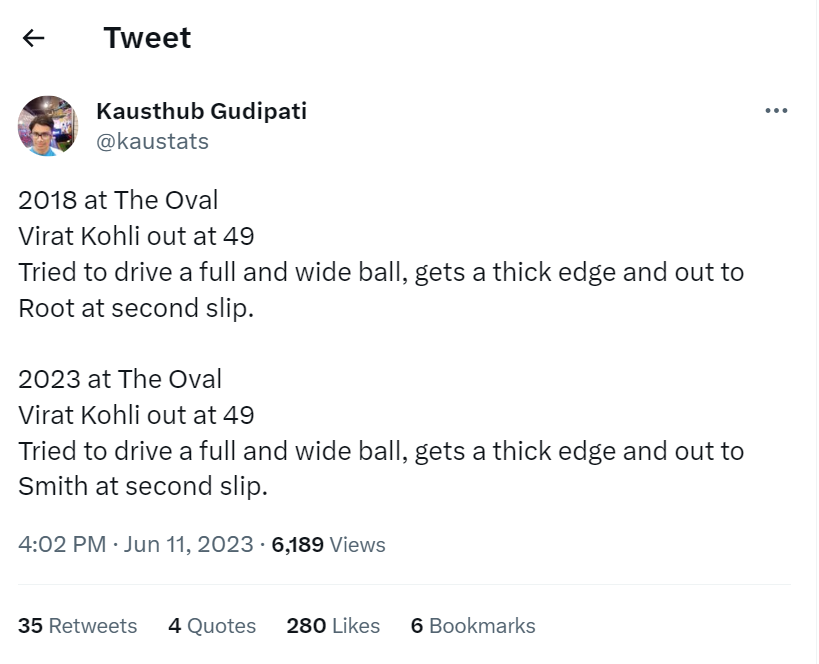819x664 pixels.
Task: Show the 35 Retweets list
Action: pos(77,625)
